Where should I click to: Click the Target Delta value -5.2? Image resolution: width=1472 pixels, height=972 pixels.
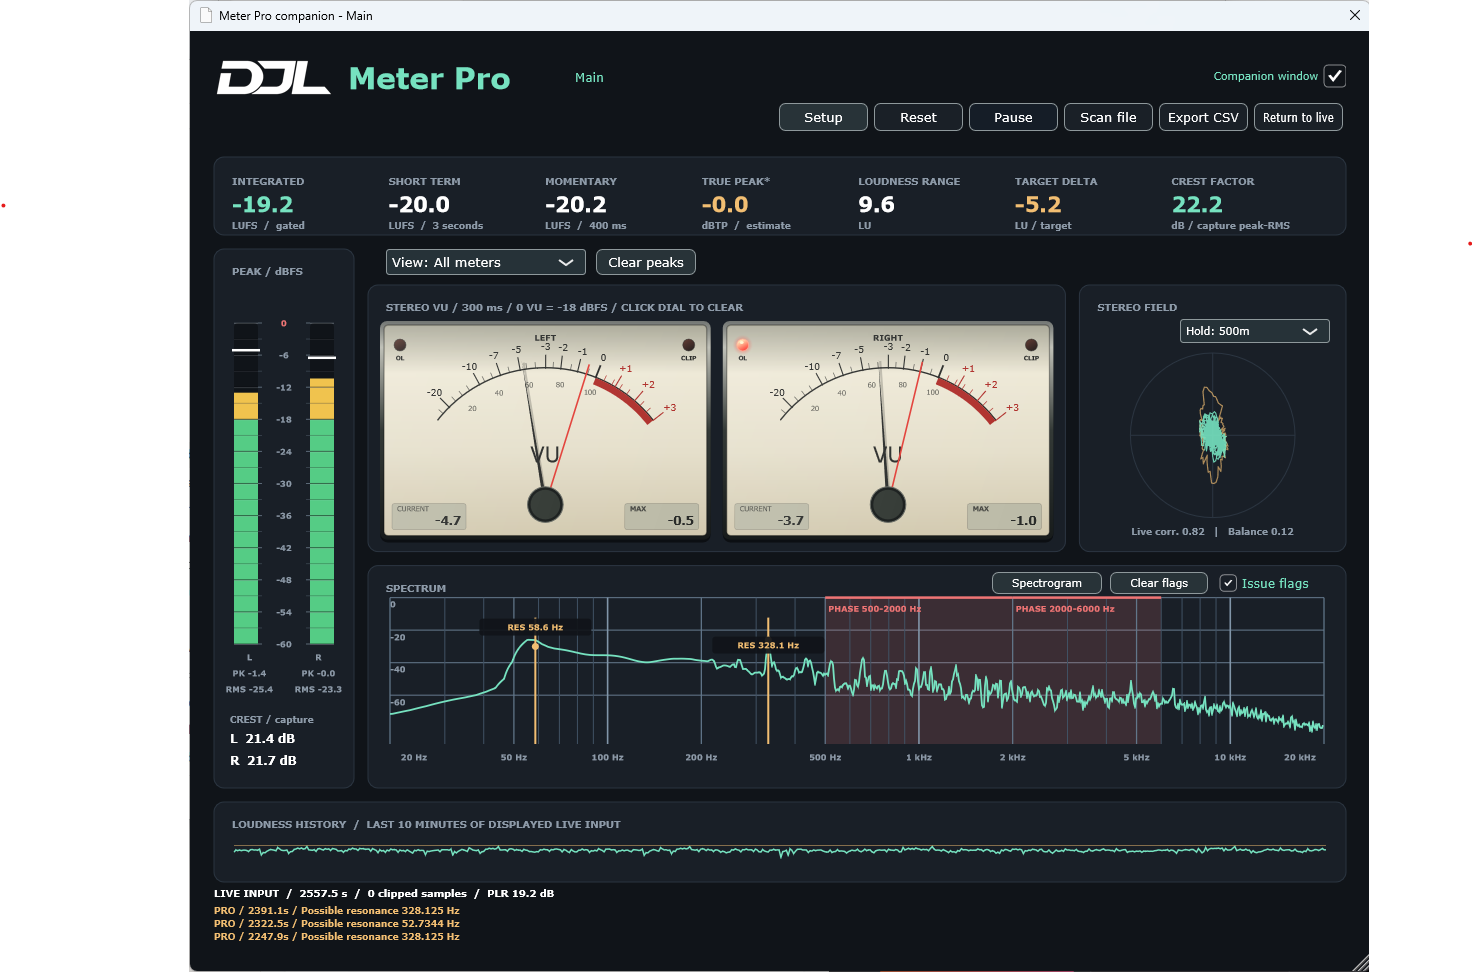(1038, 204)
